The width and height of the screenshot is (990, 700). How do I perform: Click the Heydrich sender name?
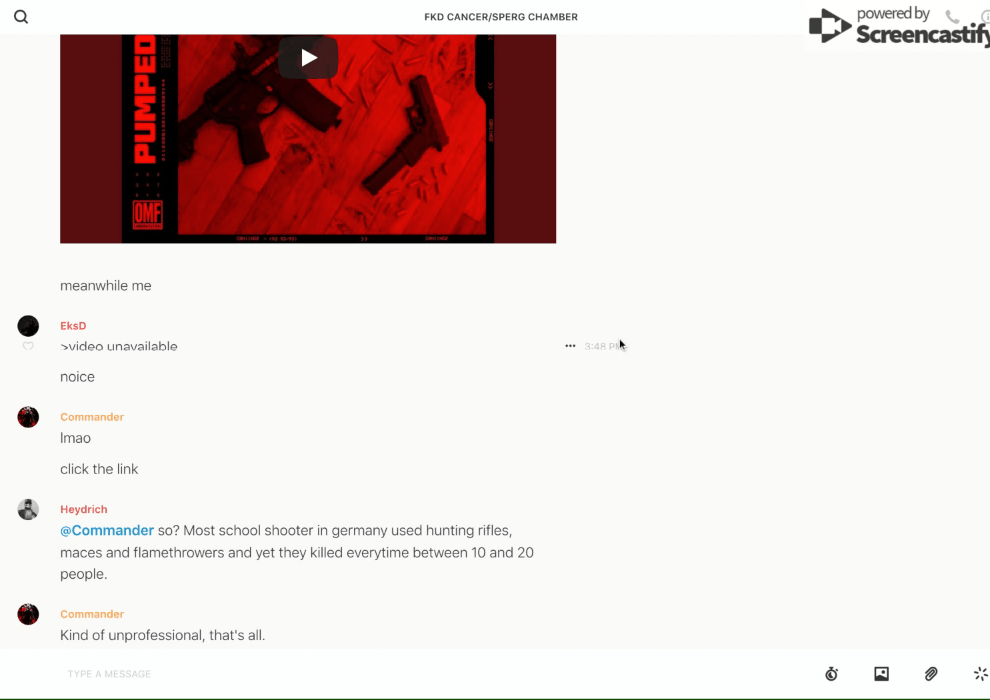pyautogui.click(x=83, y=509)
